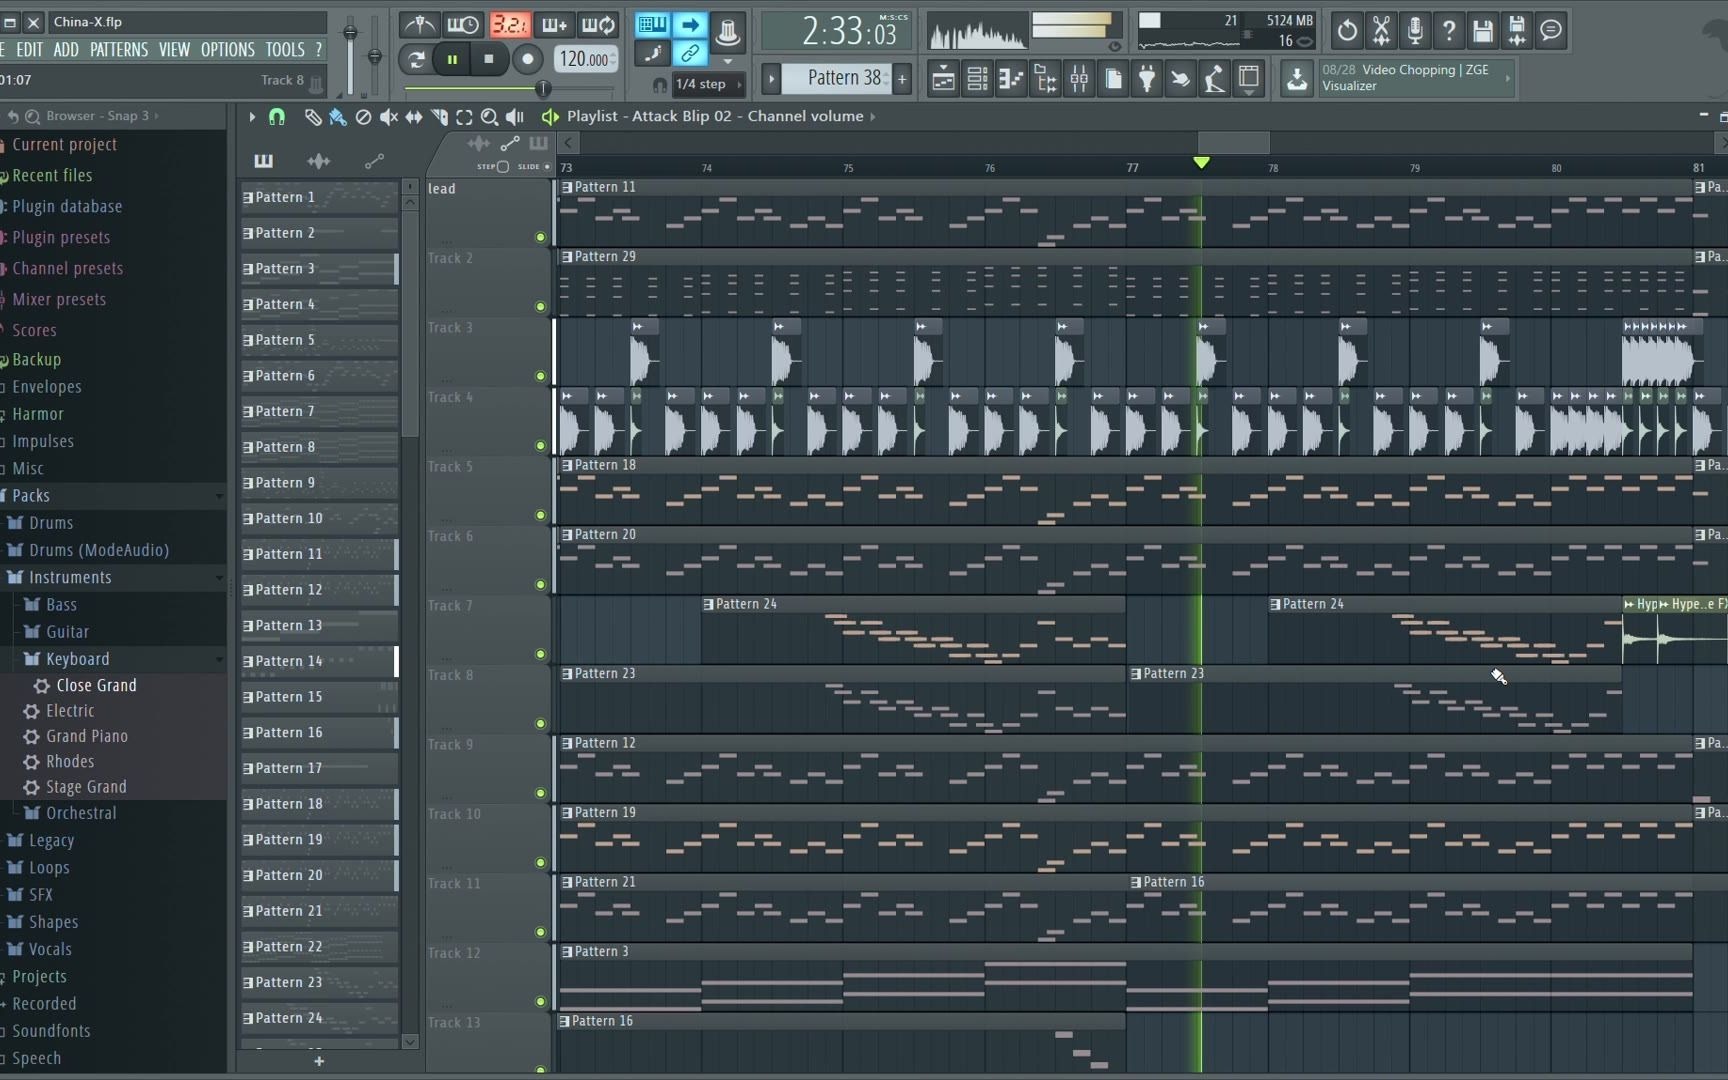The height and width of the screenshot is (1080, 1728).
Task: Click the undo history circular arrow icon
Action: [x=1347, y=31]
